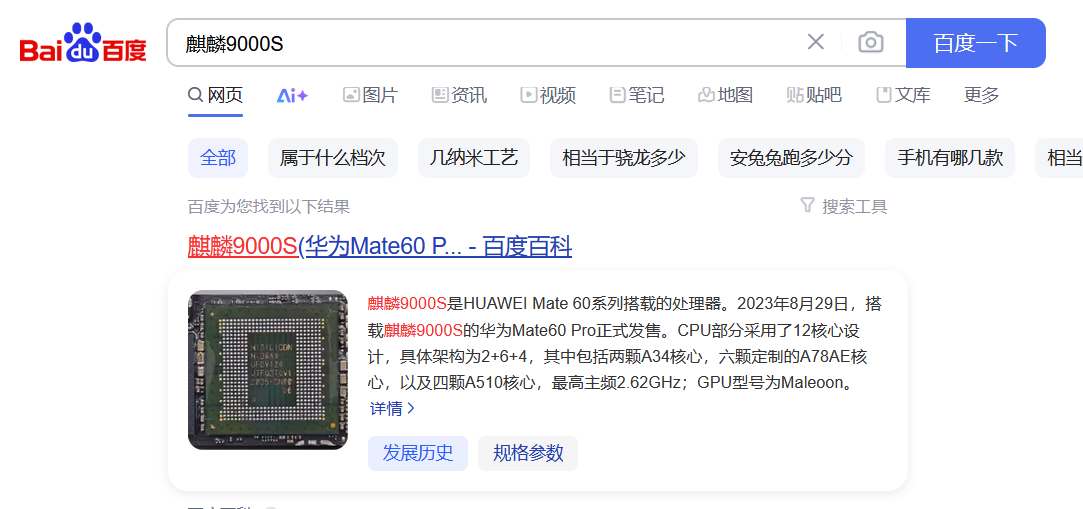This screenshot has height=509, width=1083.
Task: Select the 手机有哪几款 suggestion chip
Action: pyautogui.click(x=950, y=158)
